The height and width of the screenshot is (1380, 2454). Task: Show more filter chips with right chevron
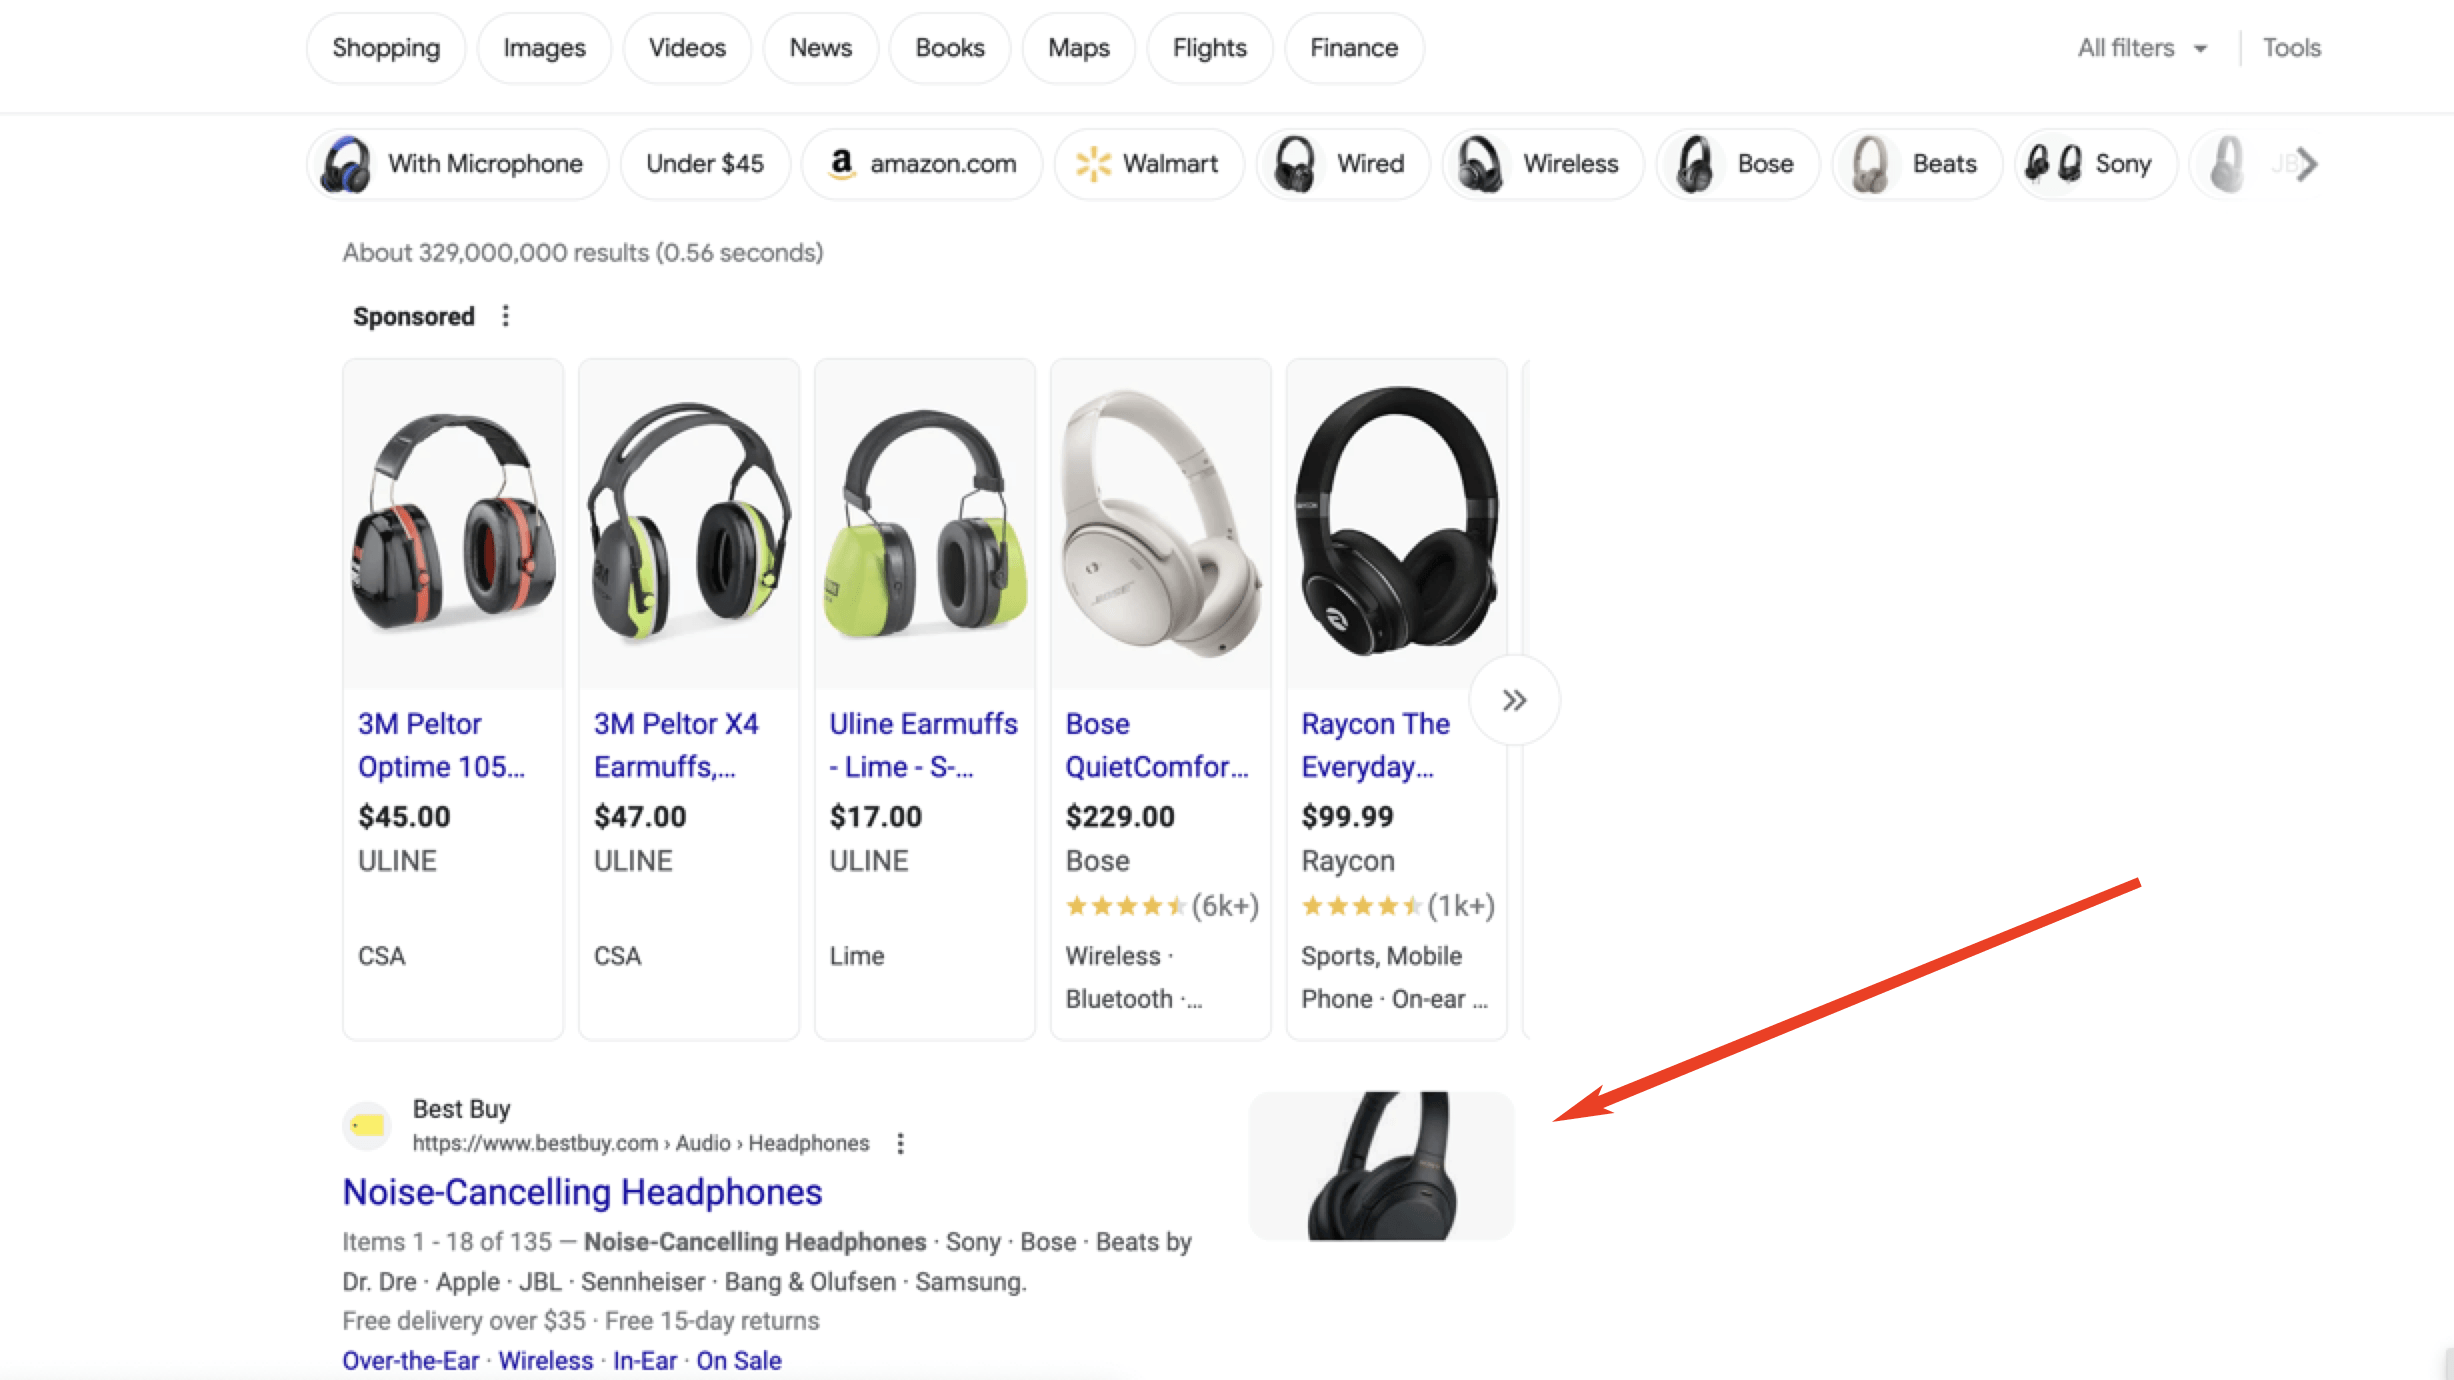click(2306, 164)
